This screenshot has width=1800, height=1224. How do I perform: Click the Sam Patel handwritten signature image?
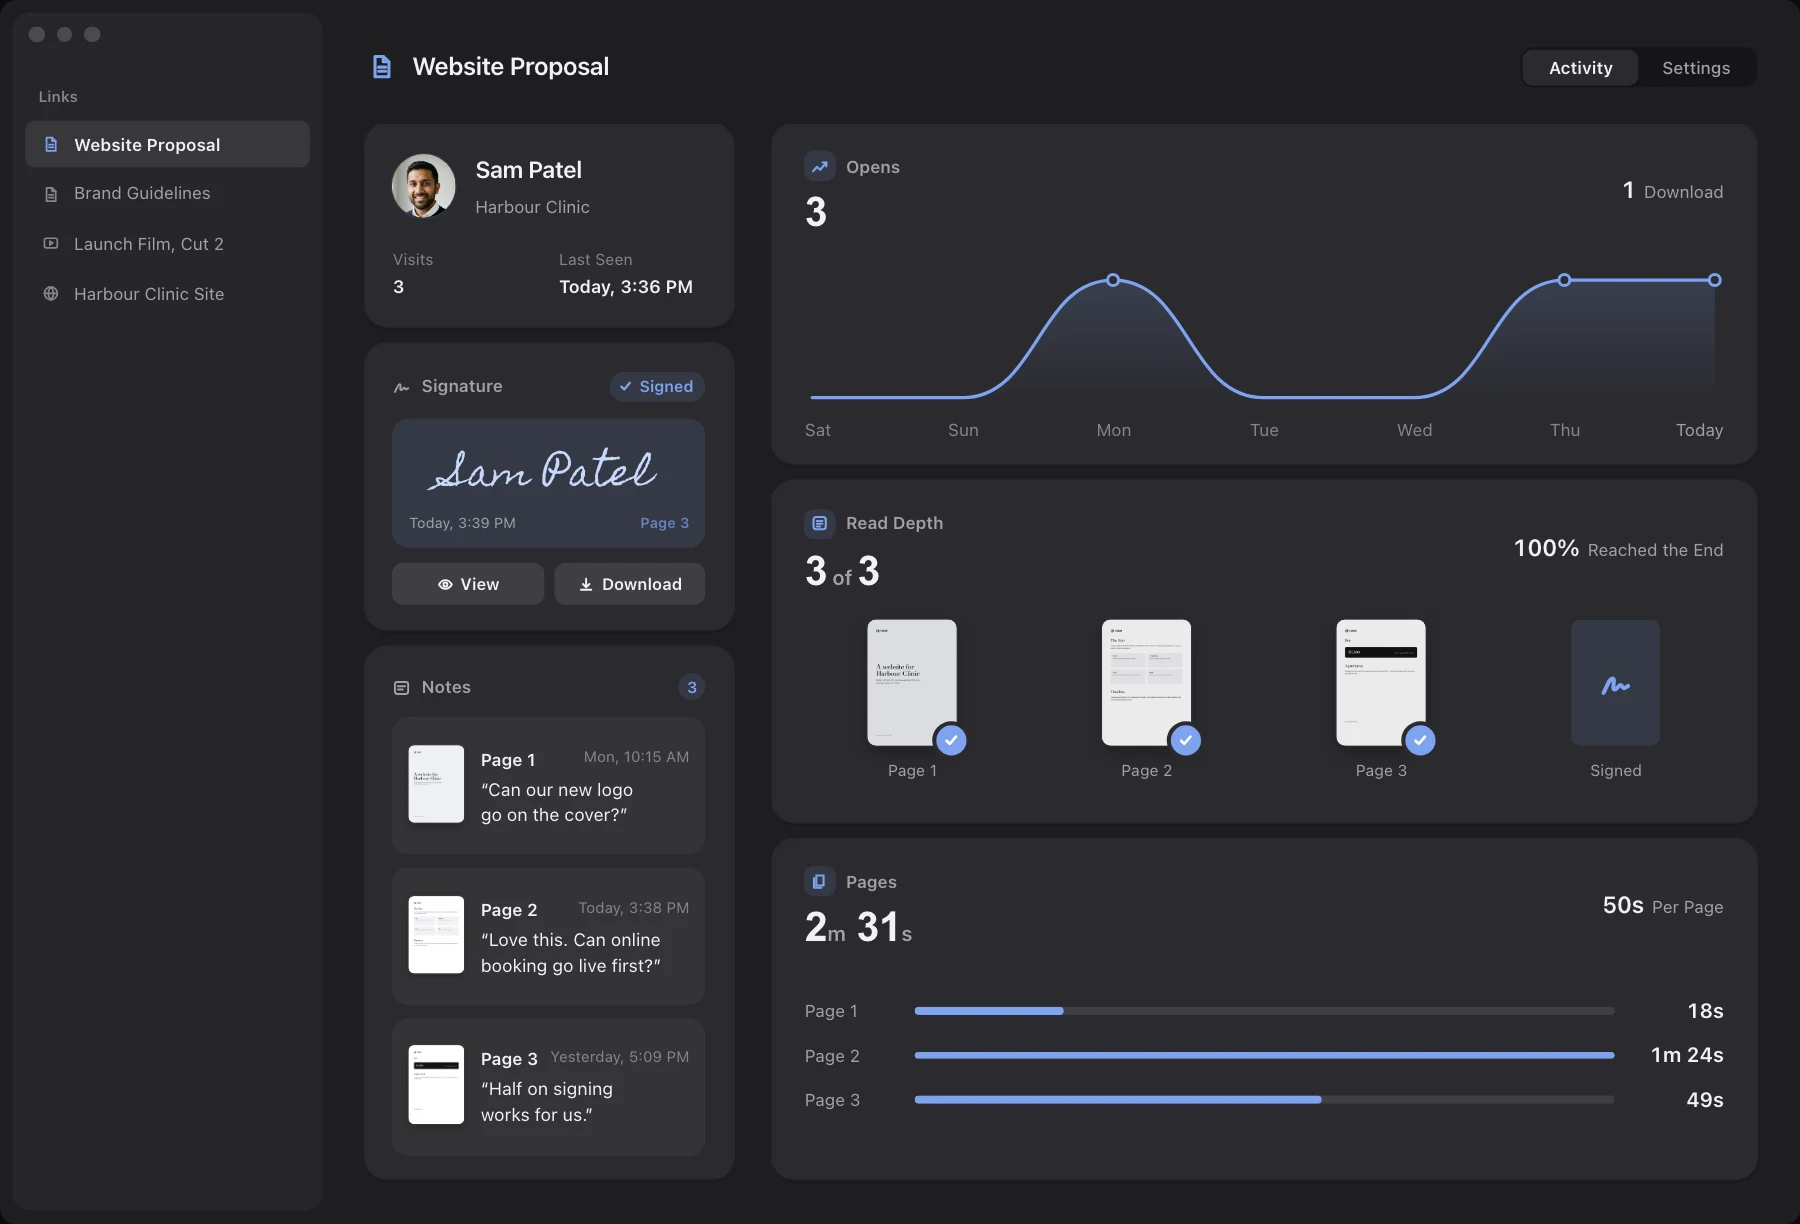pos(544,469)
